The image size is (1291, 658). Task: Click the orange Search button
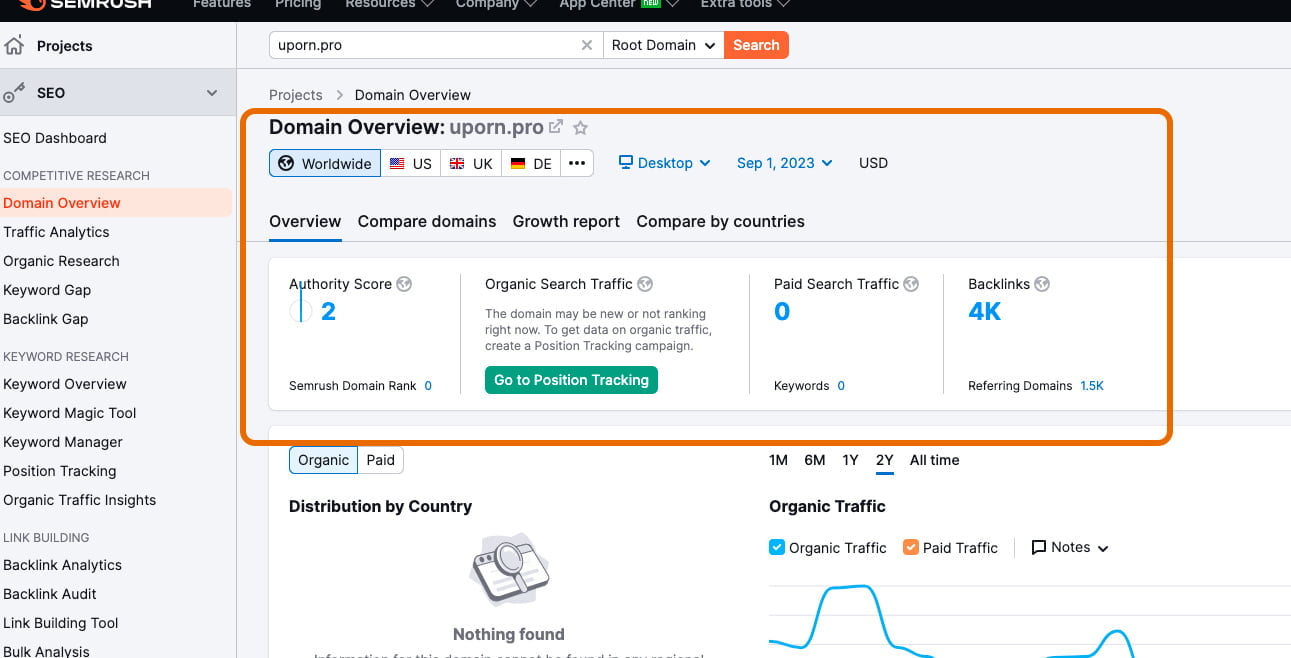[x=756, y=45]
